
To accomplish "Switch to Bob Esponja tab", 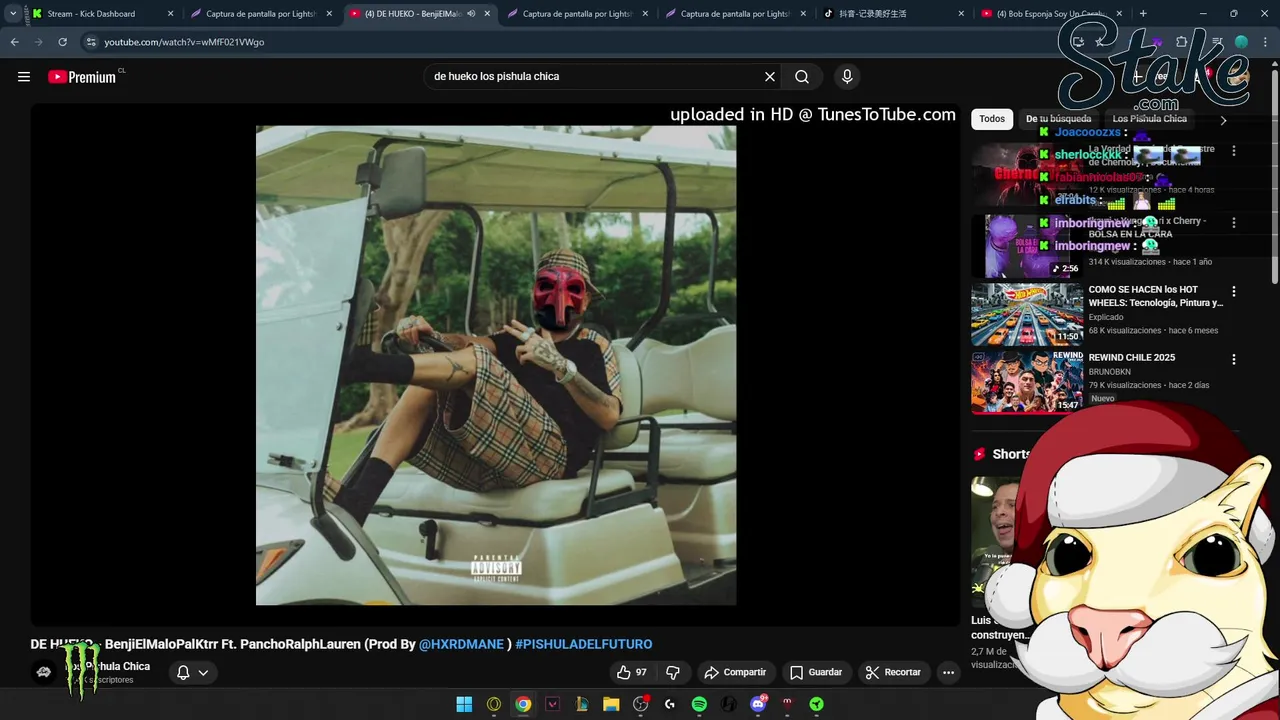I will coord(1050,14).
